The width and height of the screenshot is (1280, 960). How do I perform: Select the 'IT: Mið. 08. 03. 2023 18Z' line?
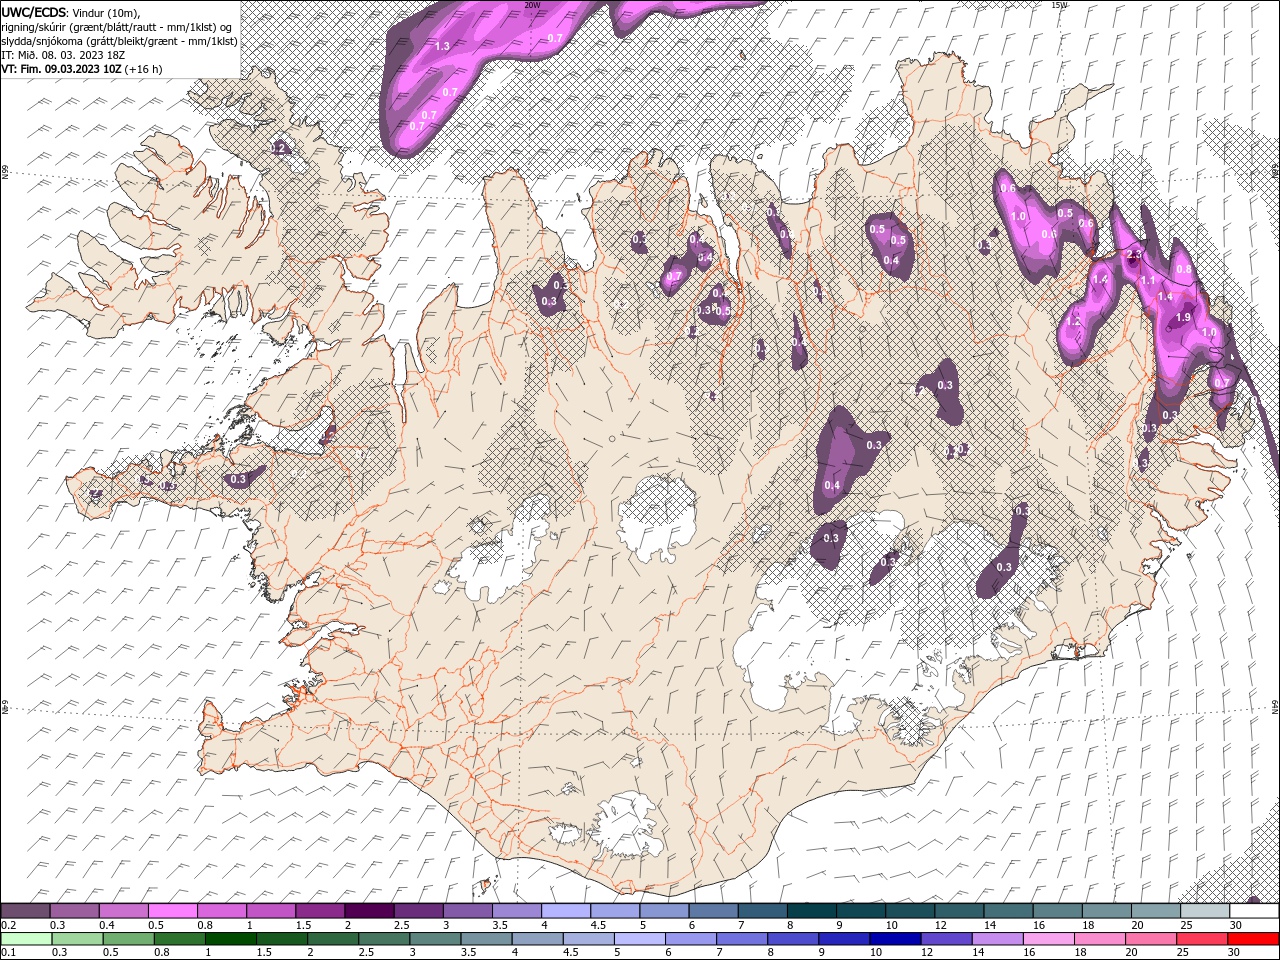tap(61, 55)
